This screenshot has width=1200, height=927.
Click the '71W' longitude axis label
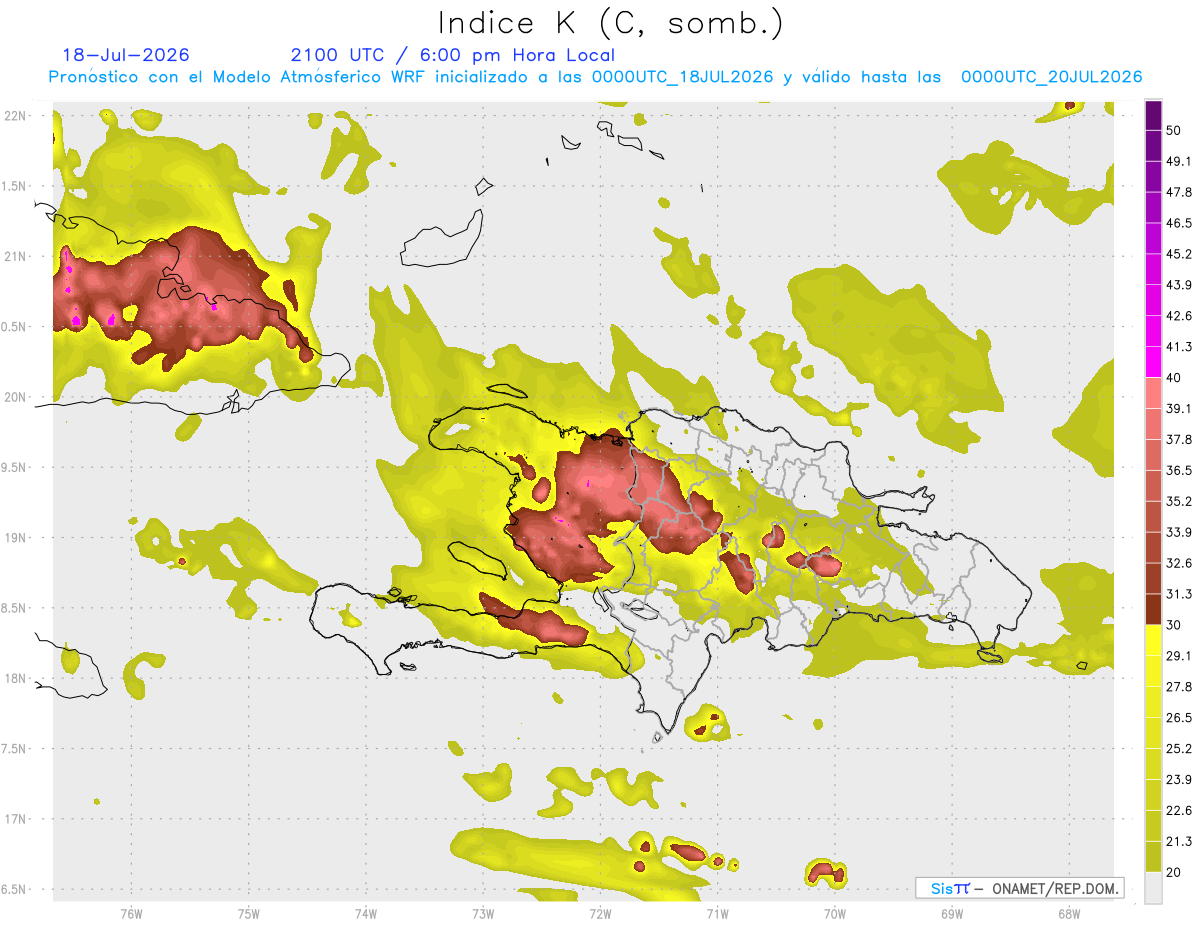click(717, 913)
